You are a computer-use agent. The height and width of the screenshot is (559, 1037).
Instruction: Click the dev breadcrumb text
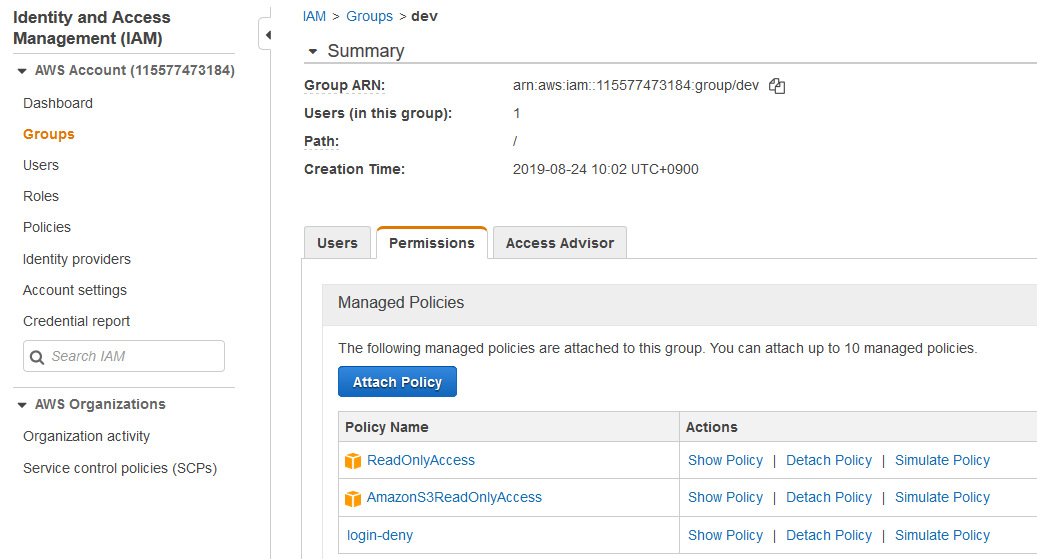click(x=425, y=16)
